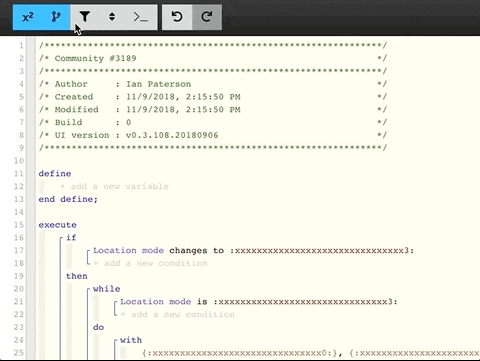Select the 'if' statement block
The height and width of the screenshot is (361, 480).
pos(71,238)
